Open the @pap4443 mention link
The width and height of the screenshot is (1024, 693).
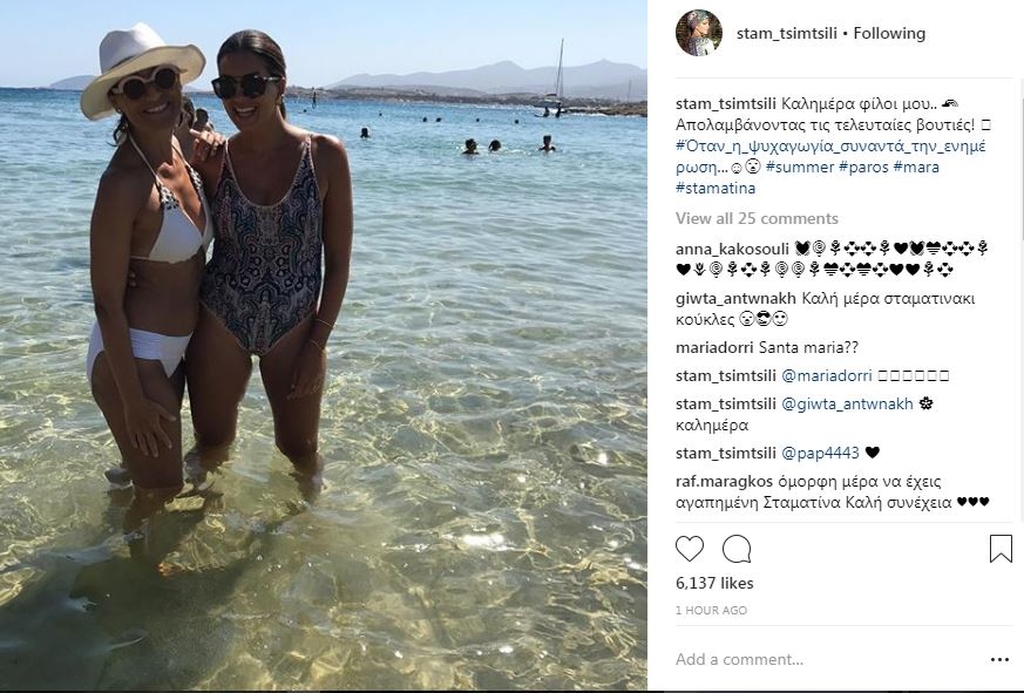[x=820, y=453]
